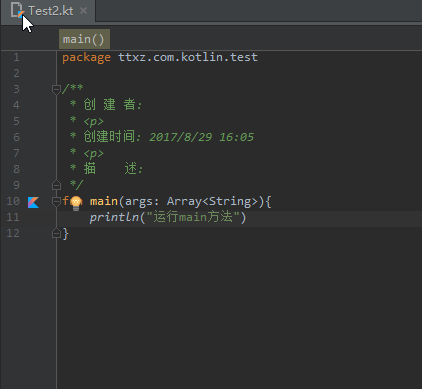Screen dimensions: 422x389
Task: Click the <p> tag on line 5
Action: [x=94, y=122]
